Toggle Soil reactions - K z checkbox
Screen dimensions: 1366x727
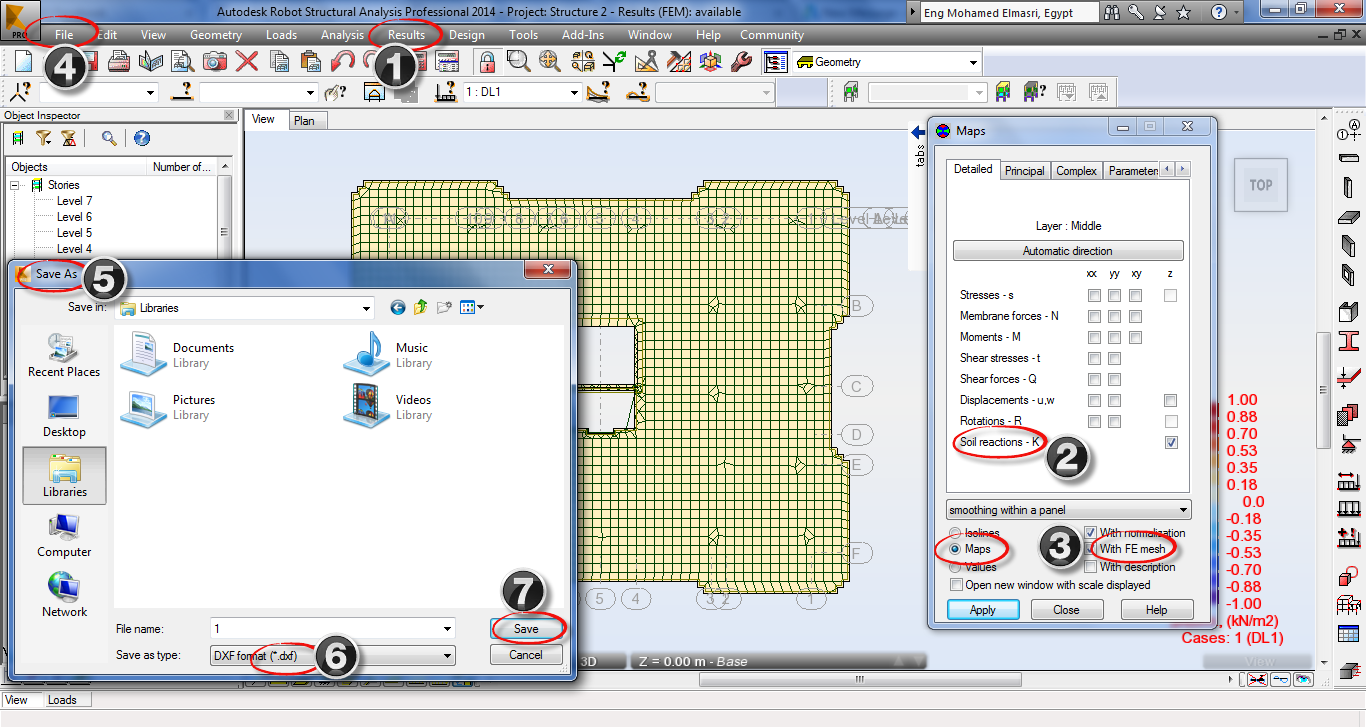point(1171,442)
